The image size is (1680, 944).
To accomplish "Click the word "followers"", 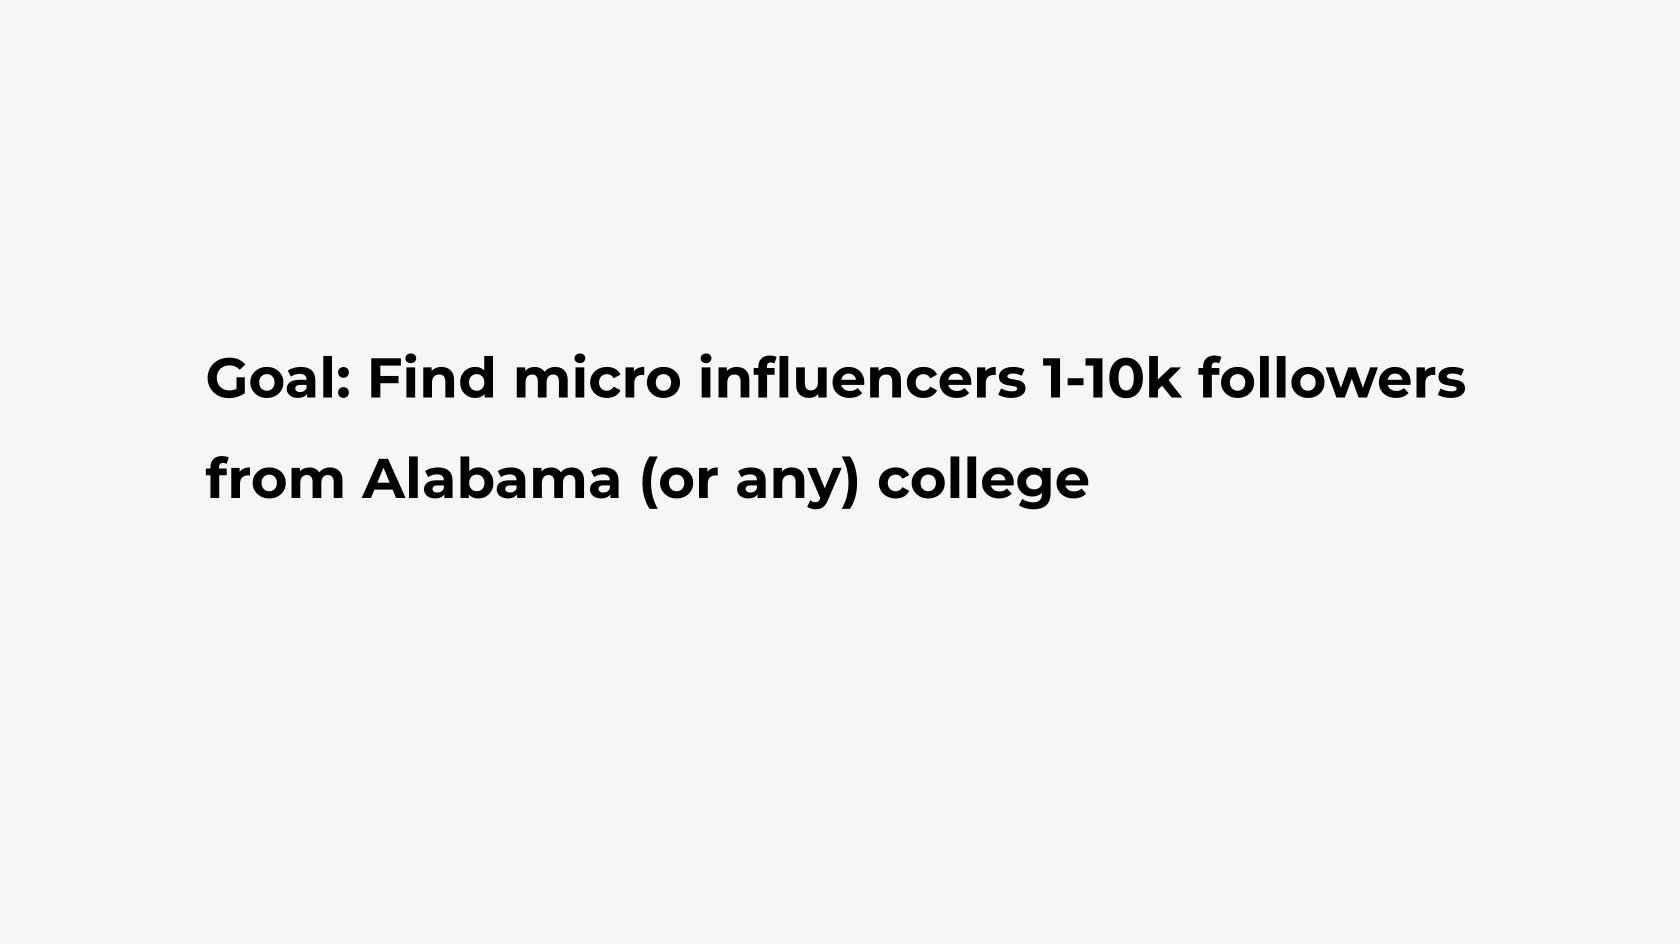I will 1332,378.
